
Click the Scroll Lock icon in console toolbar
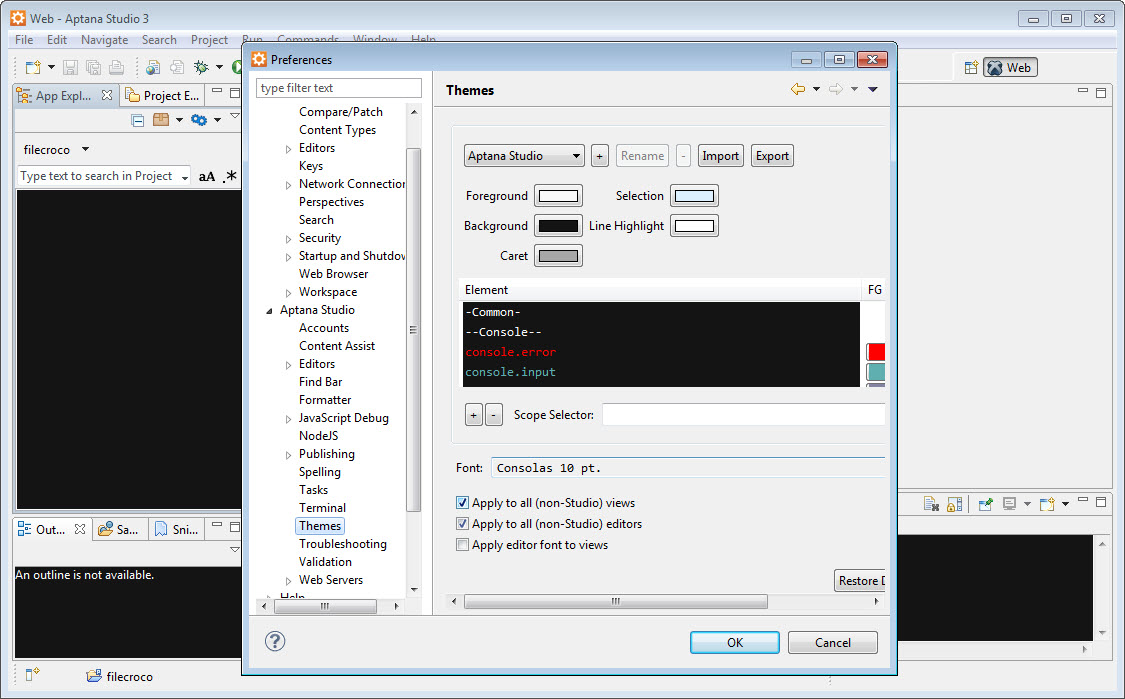pos(954,505)
